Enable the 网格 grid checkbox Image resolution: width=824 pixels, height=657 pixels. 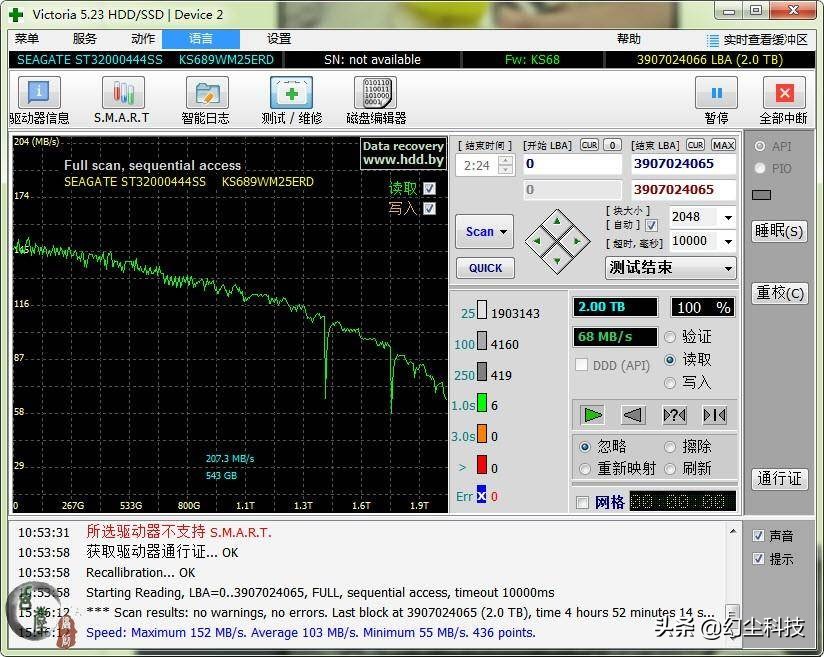click(x=583, y=503)
